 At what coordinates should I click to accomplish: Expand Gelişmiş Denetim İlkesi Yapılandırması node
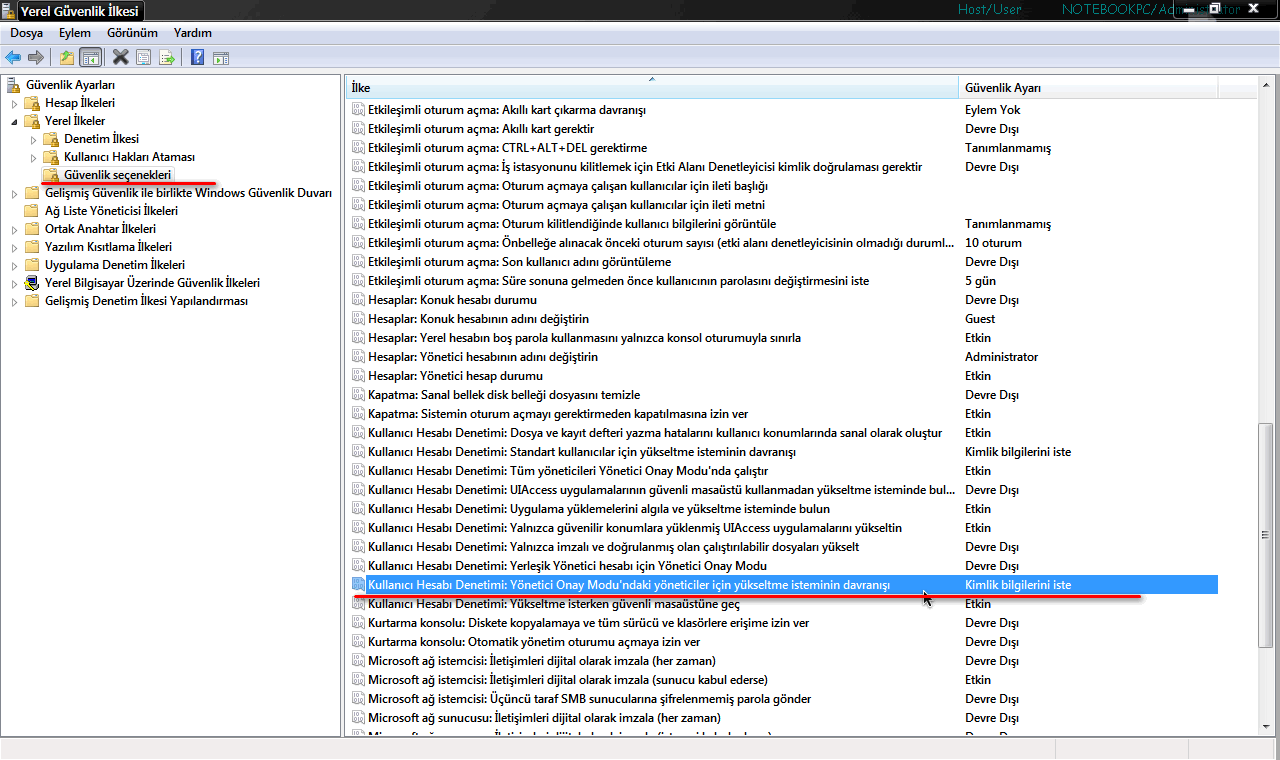click(14, 301)
